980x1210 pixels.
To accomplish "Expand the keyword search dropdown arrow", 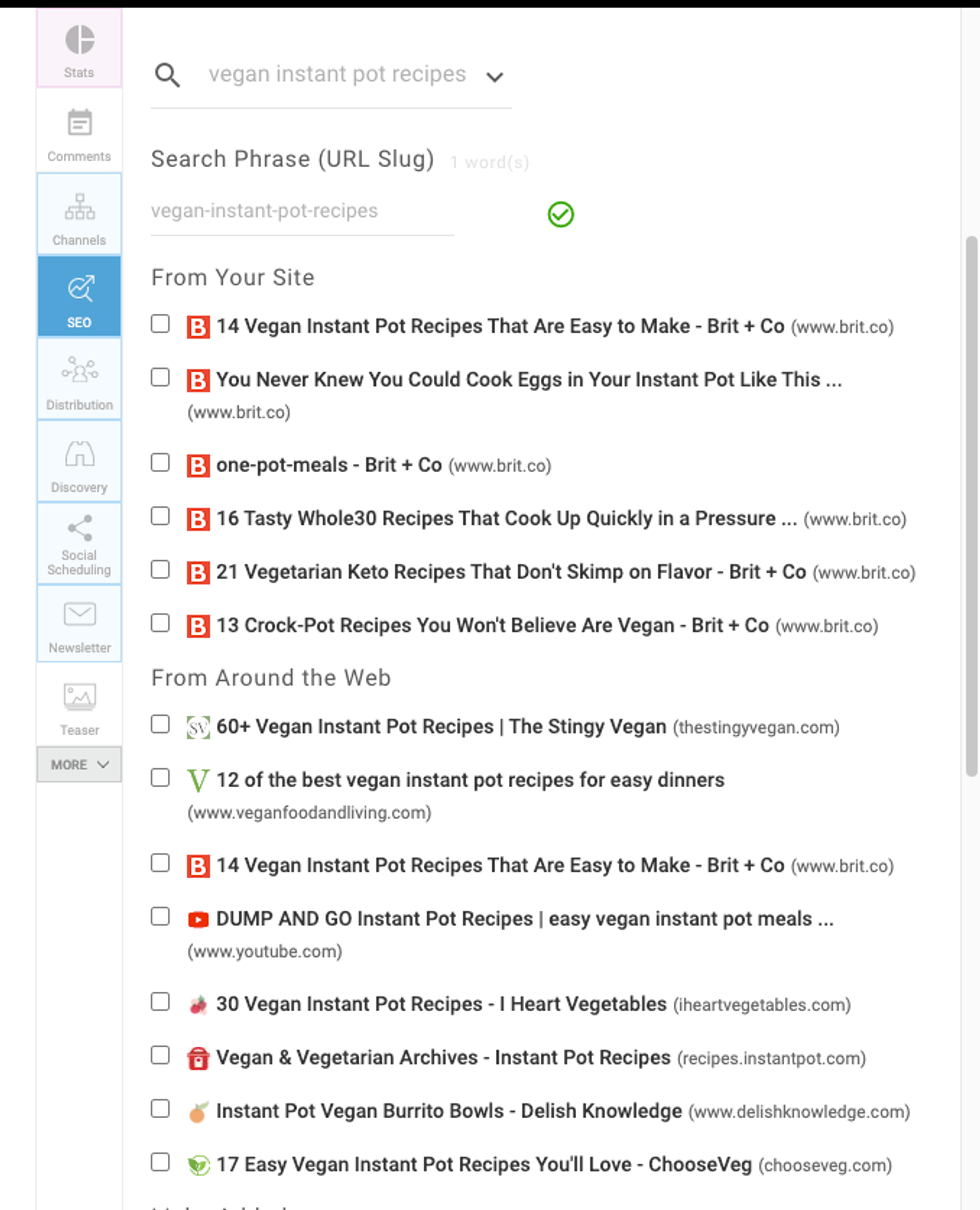I will 494,76.
